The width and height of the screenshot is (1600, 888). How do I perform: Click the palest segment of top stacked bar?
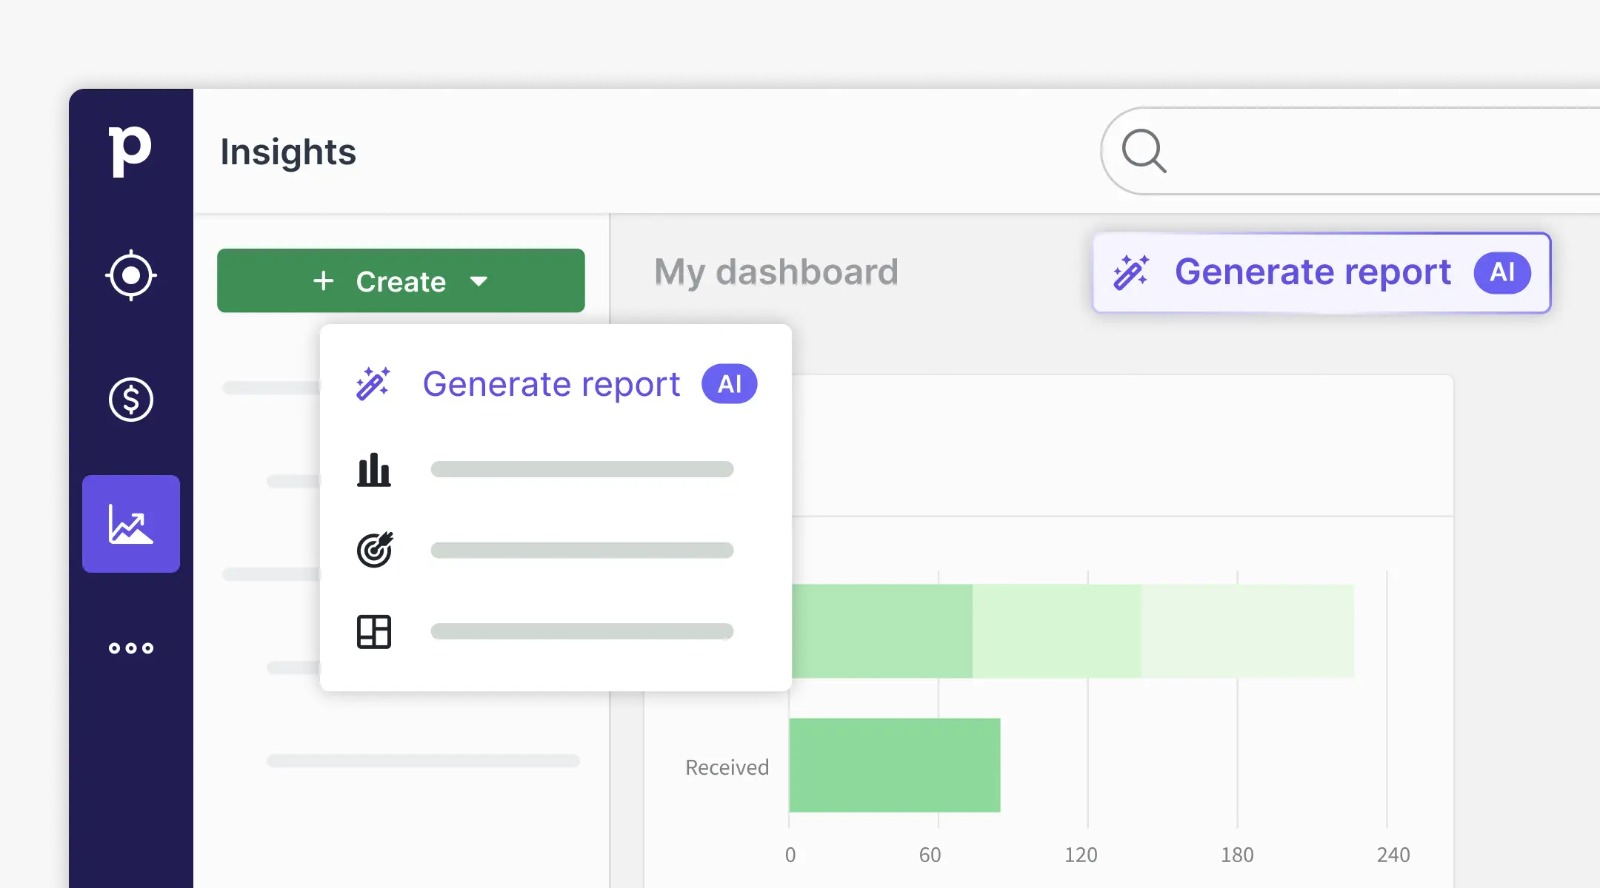point(1248,631)
